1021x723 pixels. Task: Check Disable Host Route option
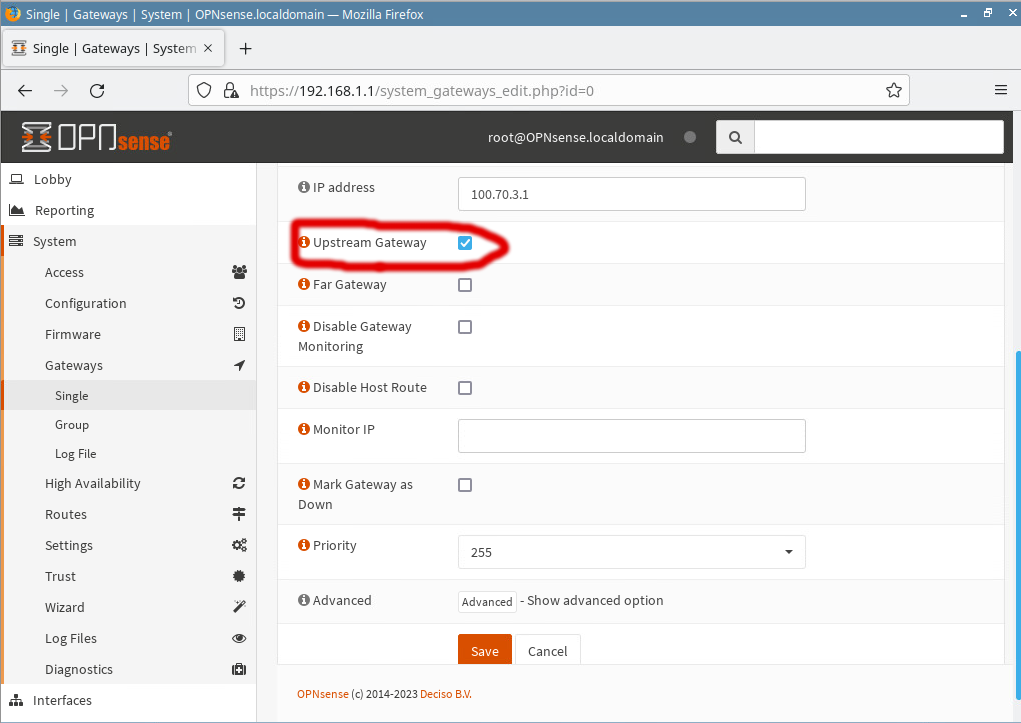pyautogui.click(x=465, y=388)
